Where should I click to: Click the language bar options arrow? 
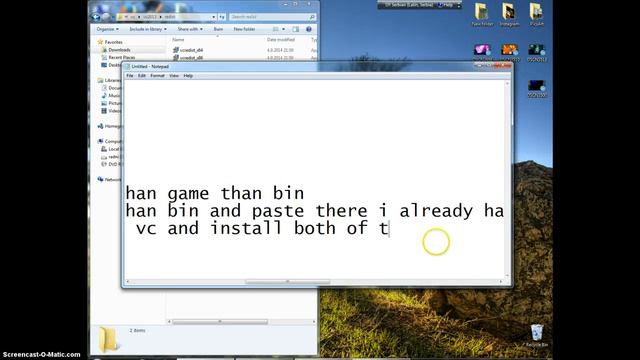click(x=459, y=6)
